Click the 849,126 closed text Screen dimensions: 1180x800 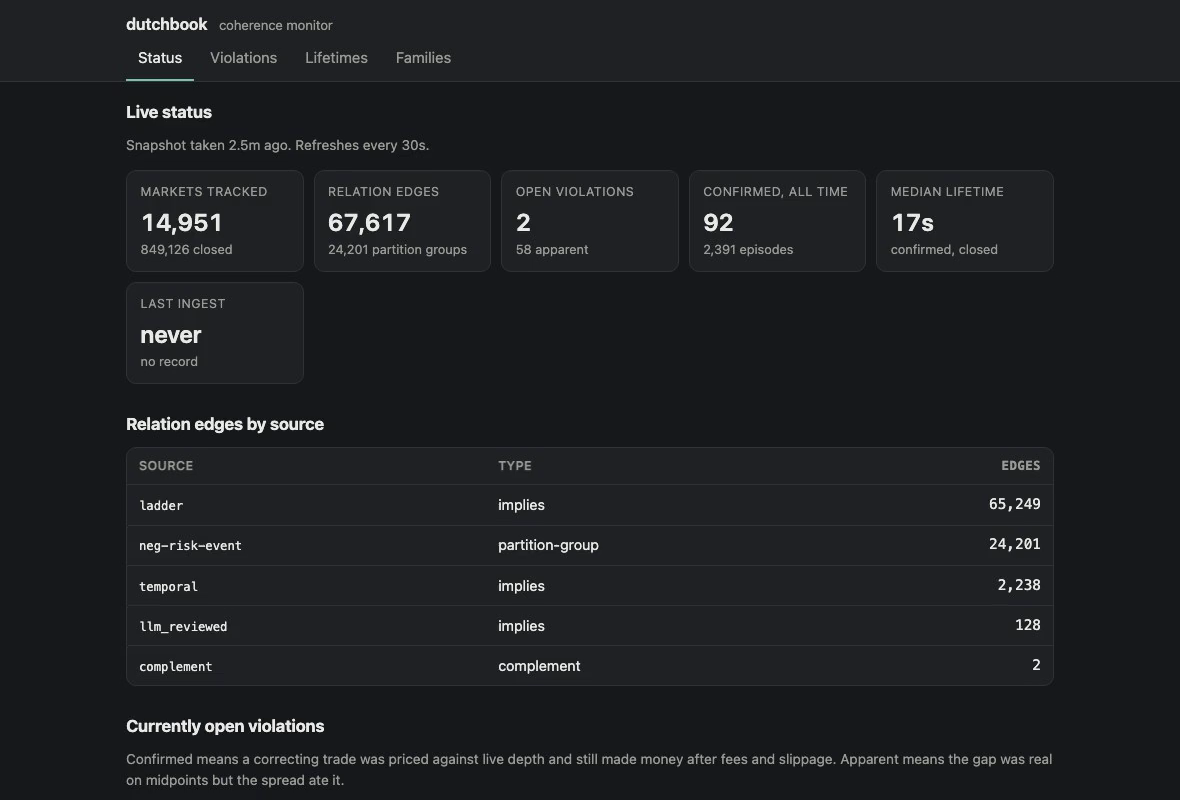(186, 249)
